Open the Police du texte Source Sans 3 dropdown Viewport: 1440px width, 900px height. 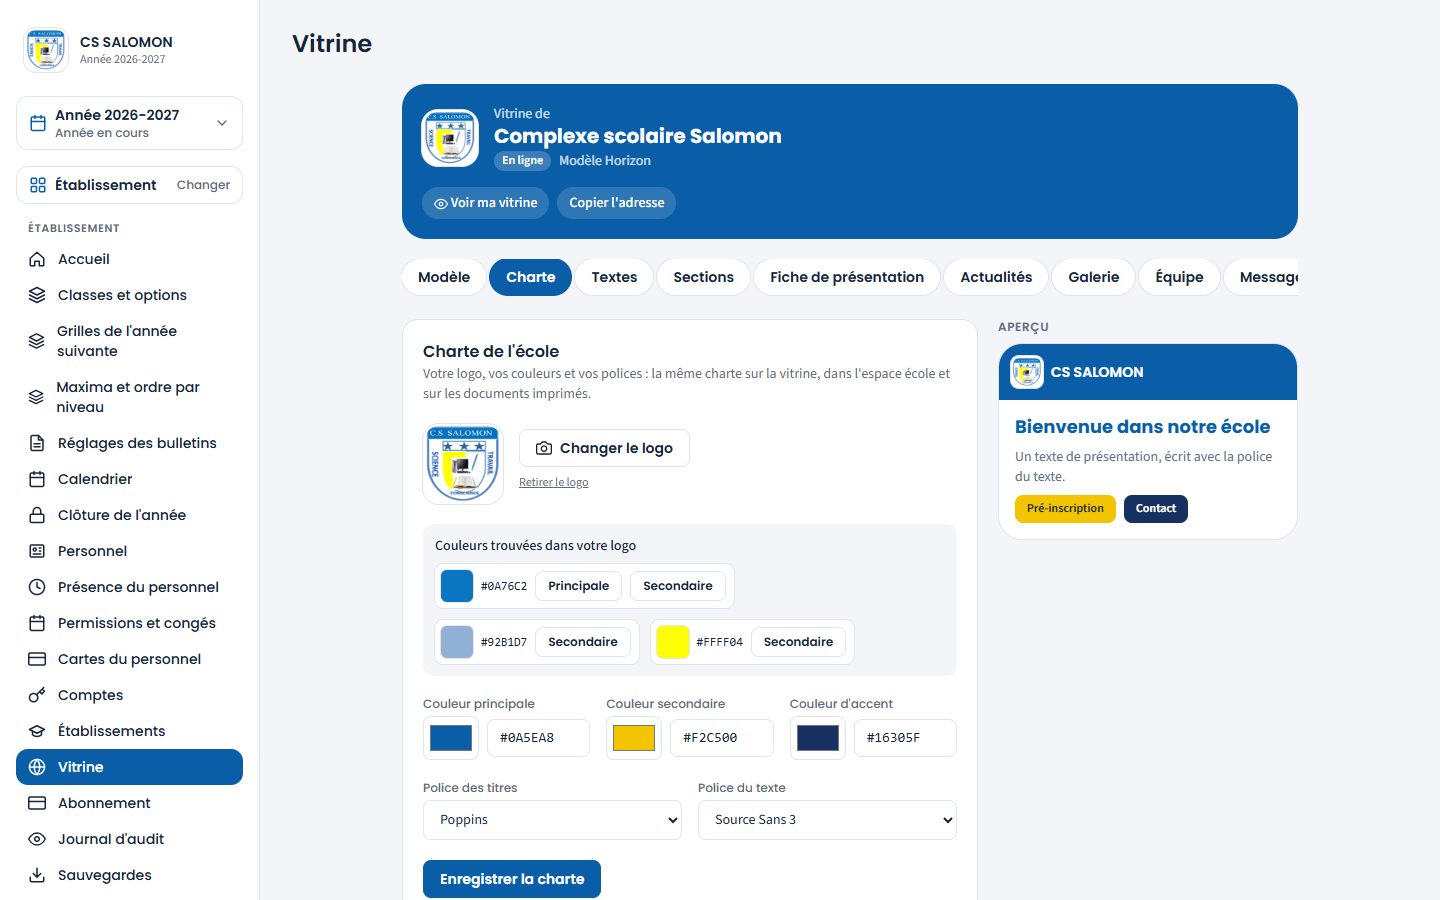tap(827, 820)
